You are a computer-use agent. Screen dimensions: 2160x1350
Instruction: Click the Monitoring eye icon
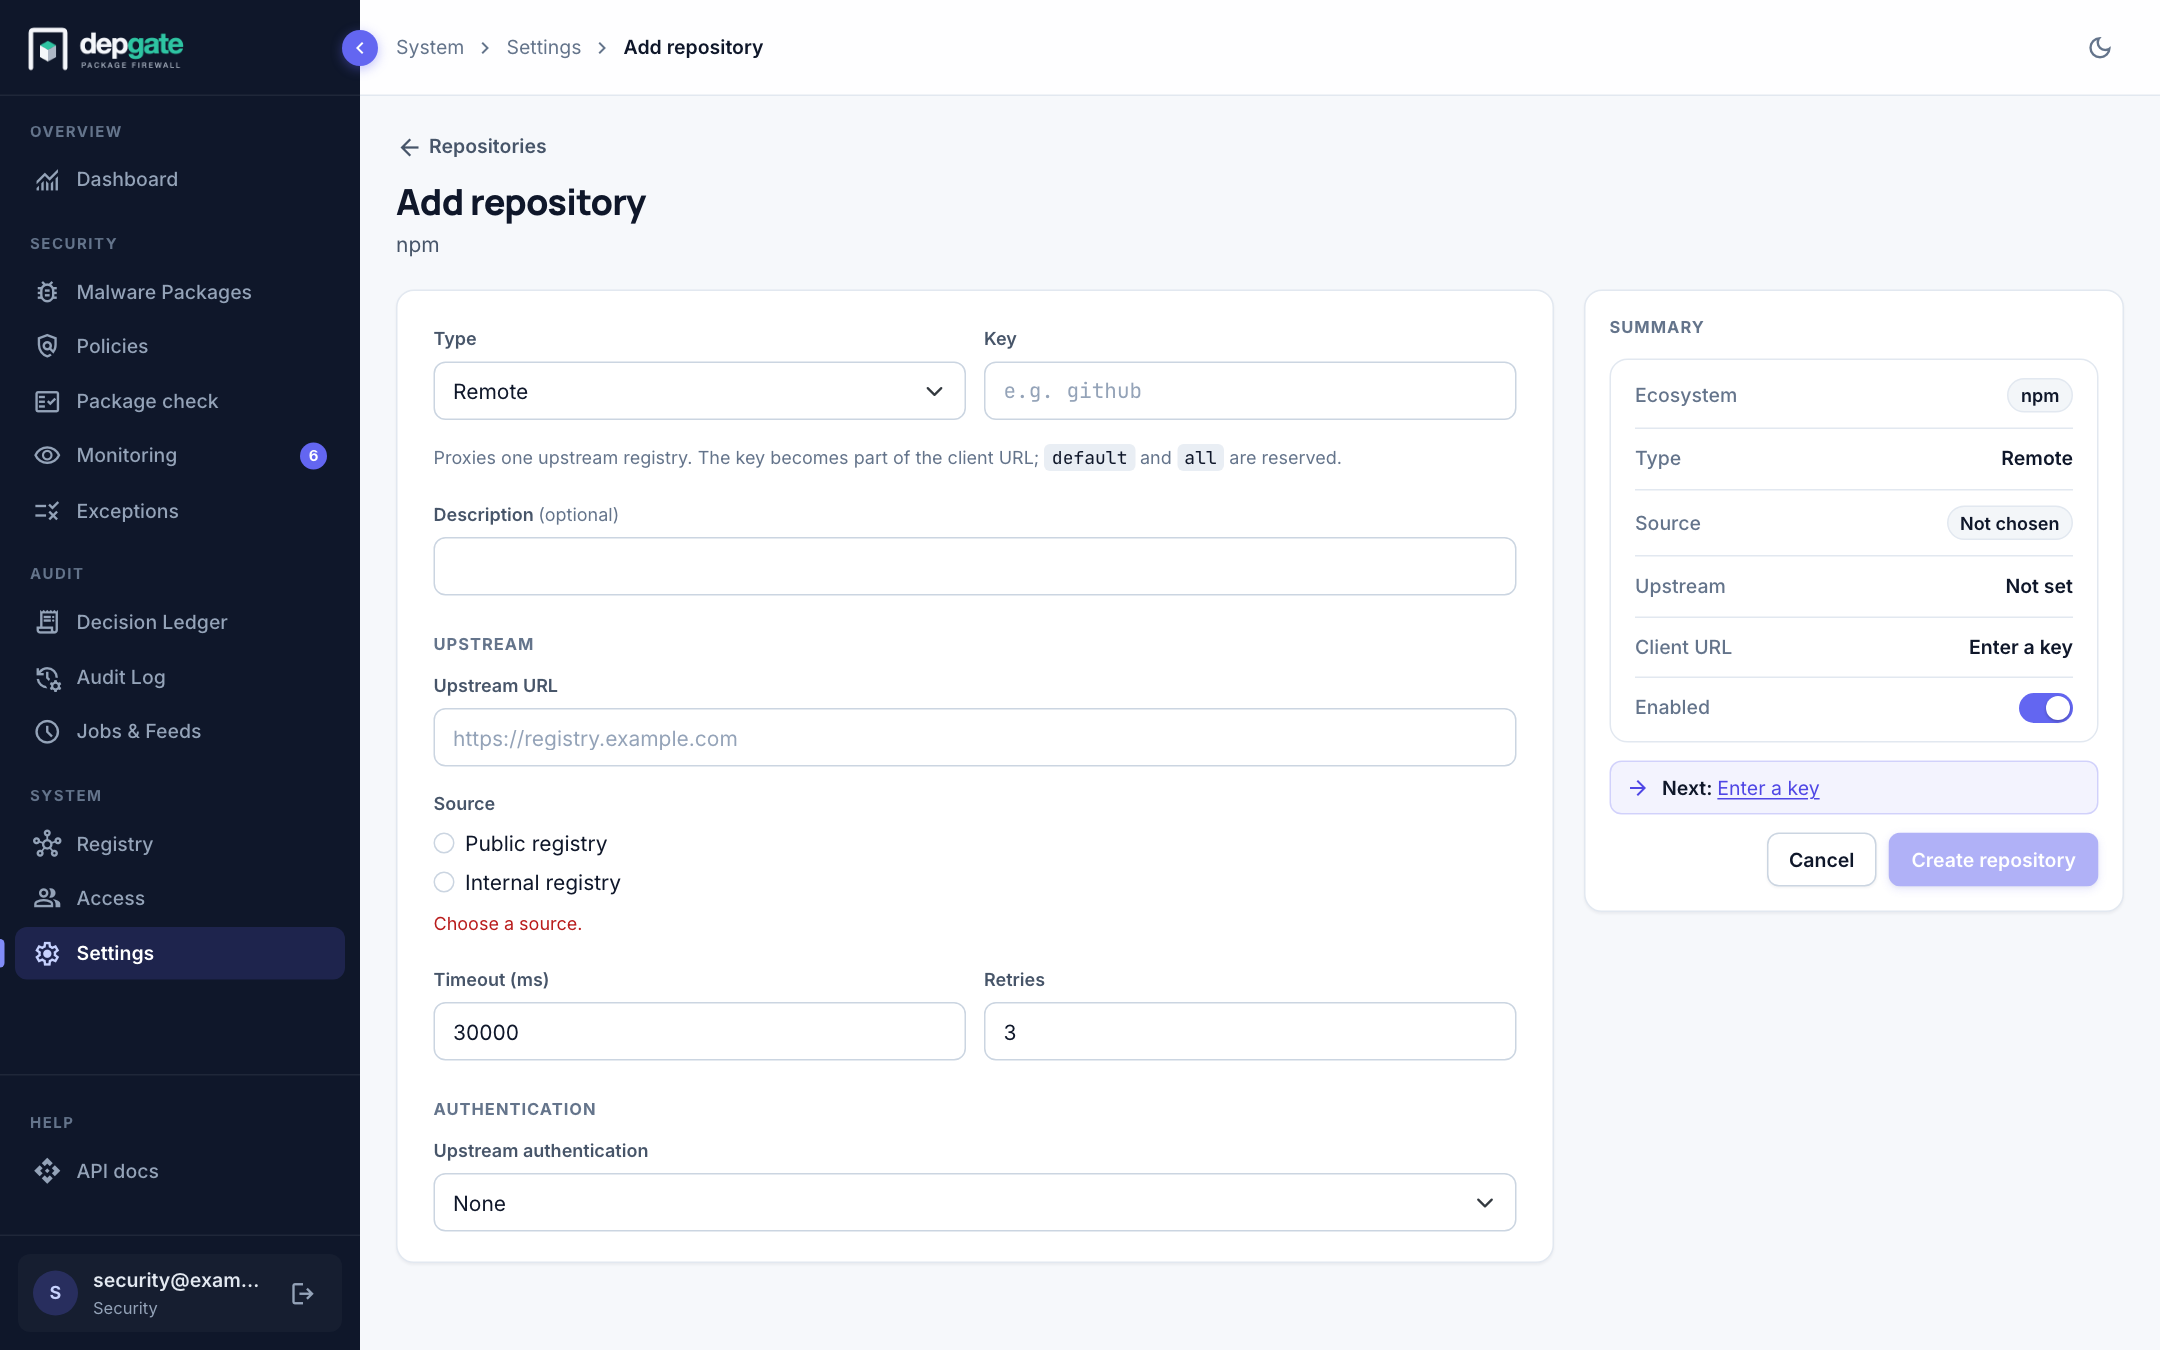(47, 455)
